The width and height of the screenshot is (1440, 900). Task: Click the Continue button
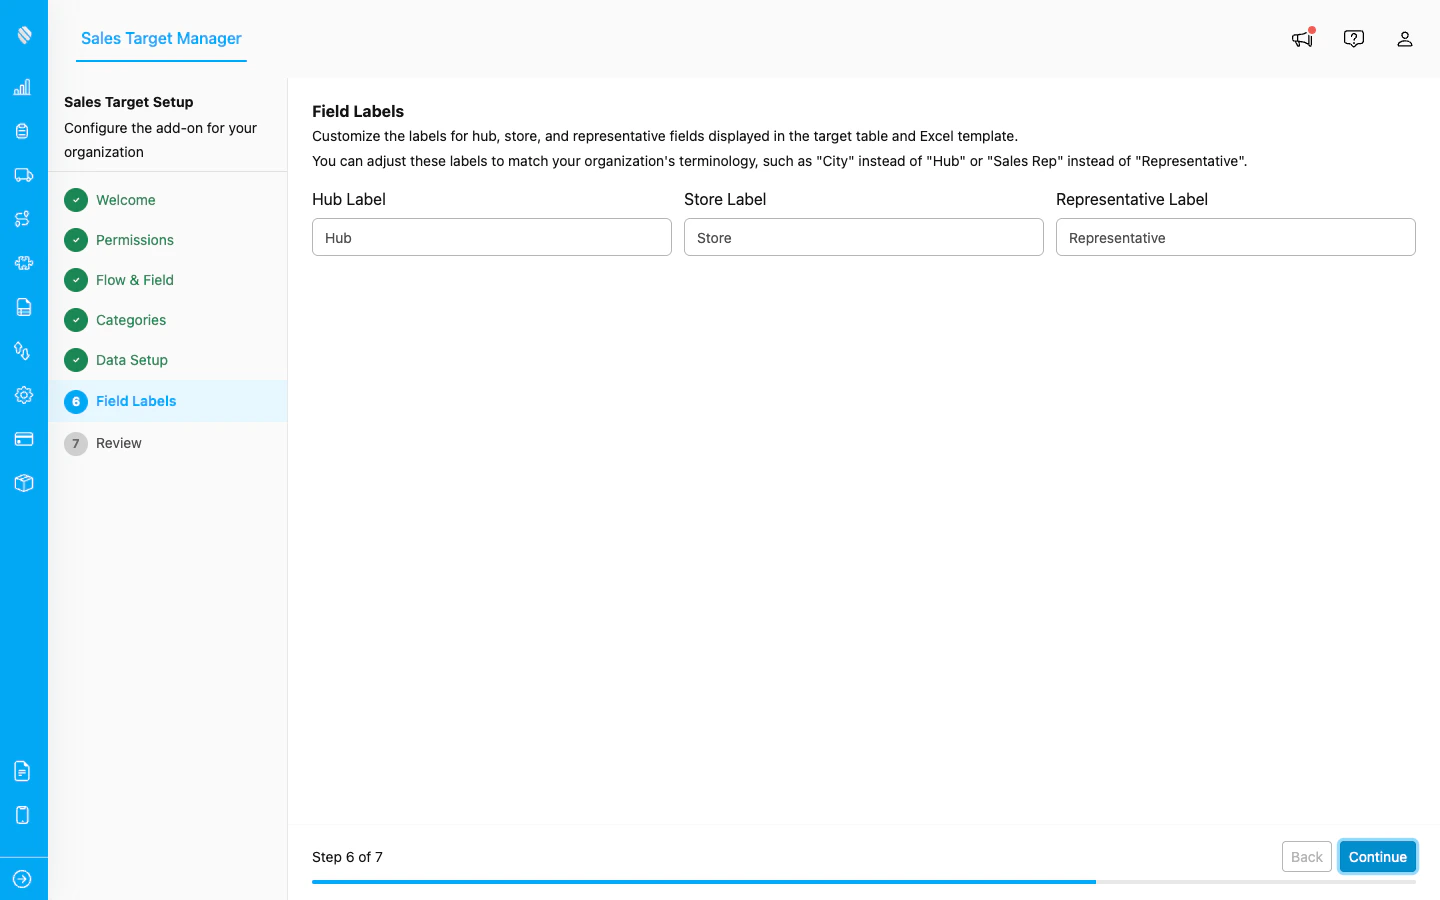click(x=1378, y=857)
